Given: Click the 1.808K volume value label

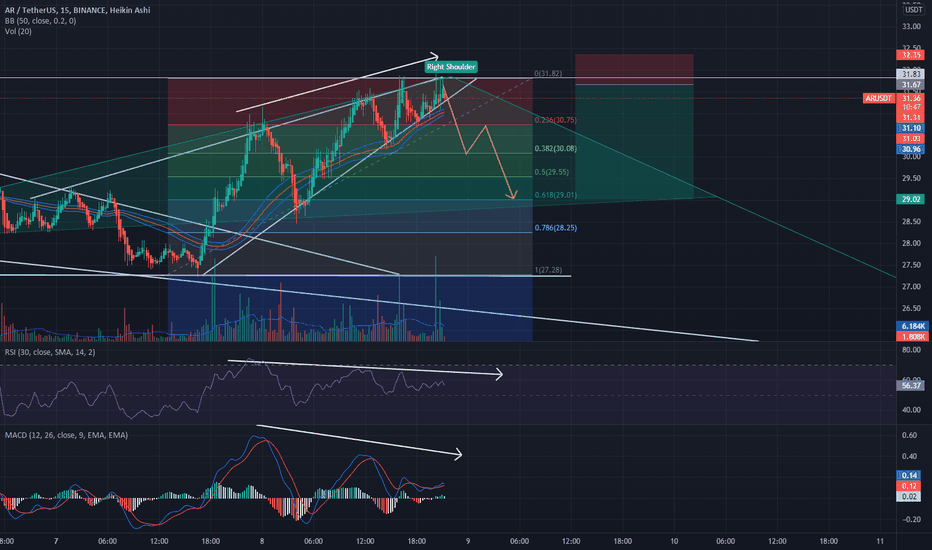Looking at the screenshot, I should [912, 337].
